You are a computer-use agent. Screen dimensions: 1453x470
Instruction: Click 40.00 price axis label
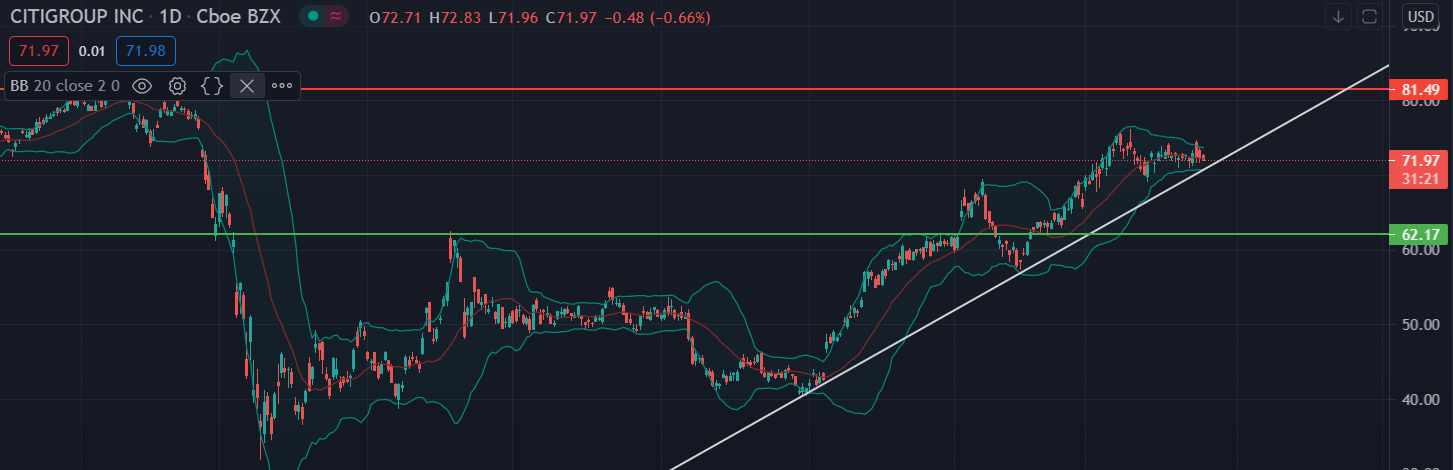coord(1421,400)
